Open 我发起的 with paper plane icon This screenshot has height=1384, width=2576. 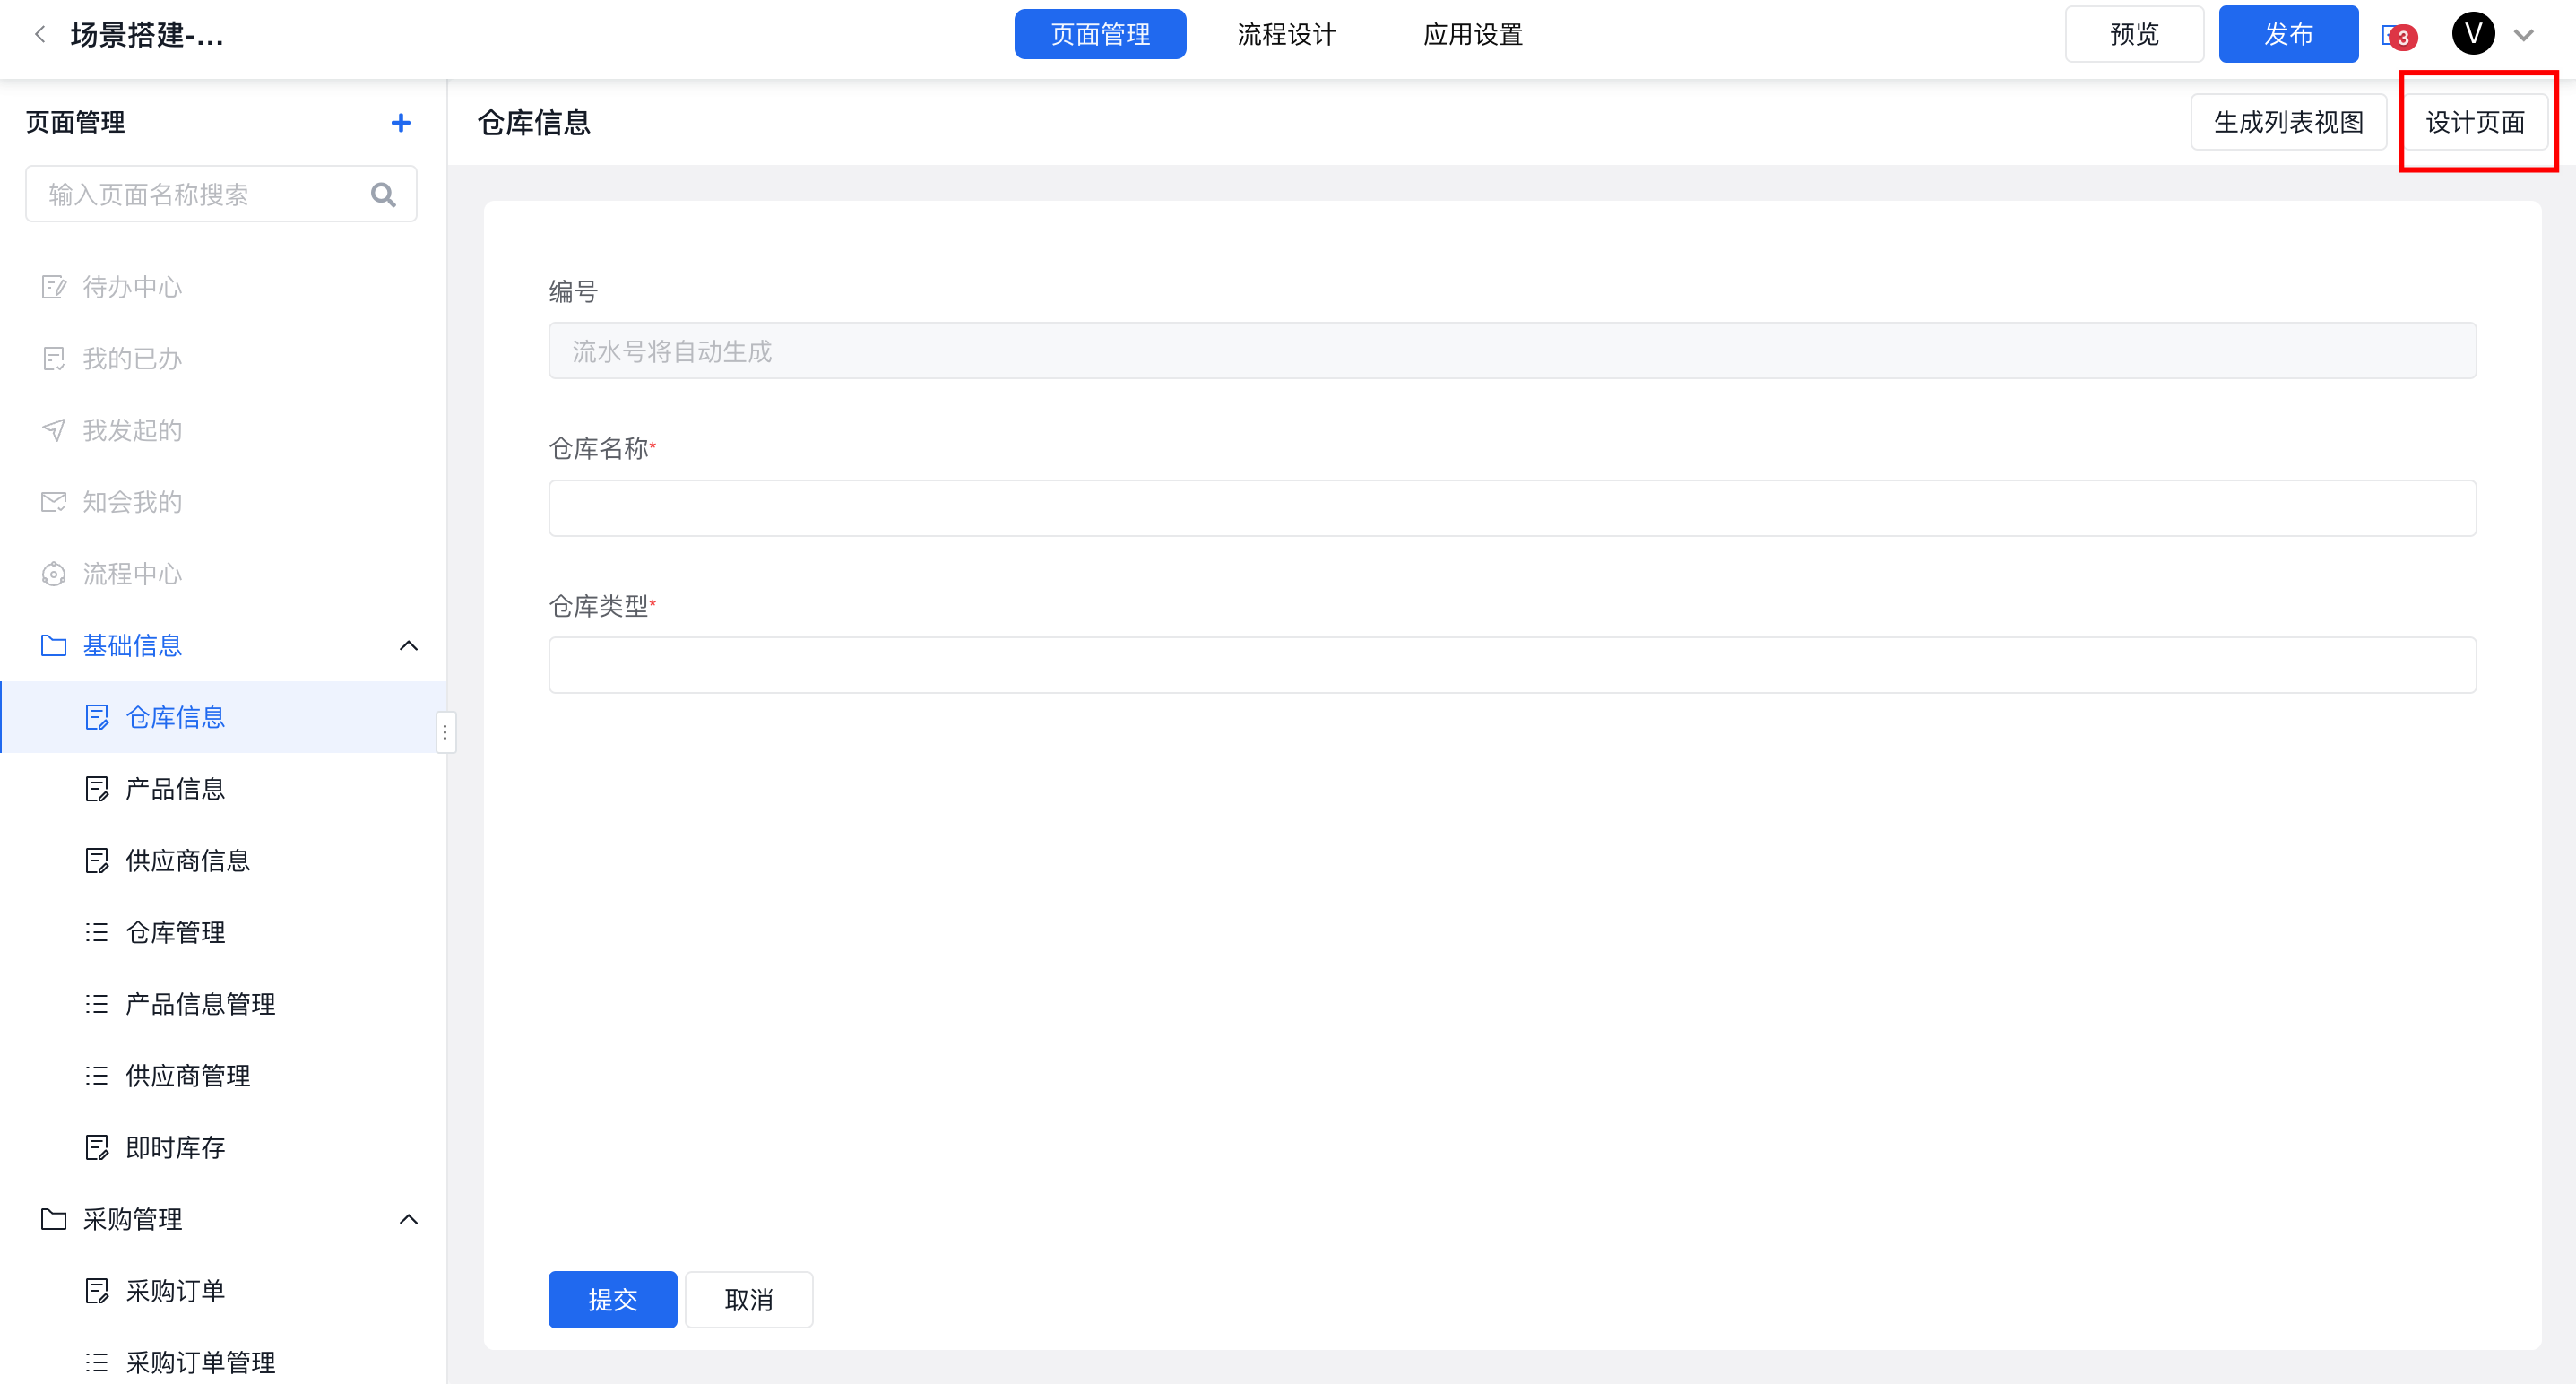pos(132,430)
